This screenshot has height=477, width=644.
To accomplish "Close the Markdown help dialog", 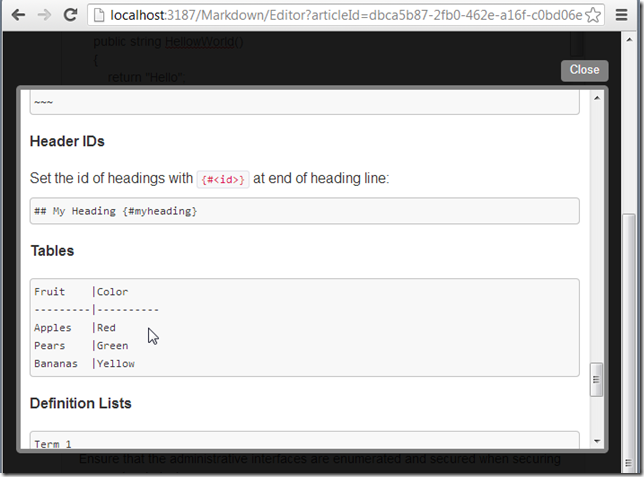I will click(584, 70).
